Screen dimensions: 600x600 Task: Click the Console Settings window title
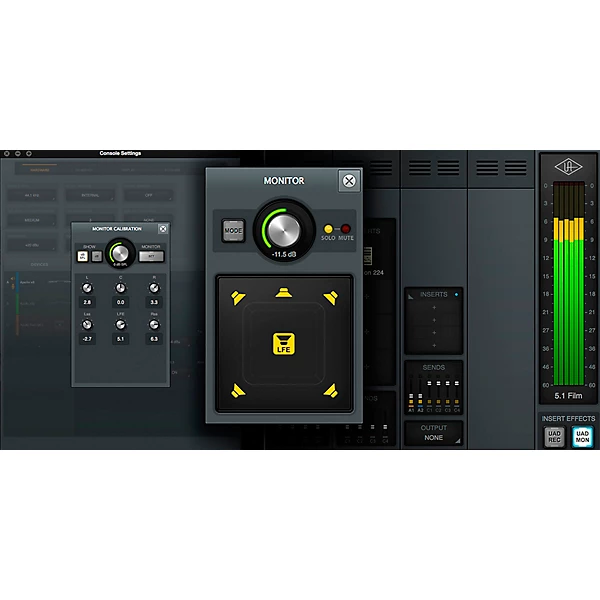point(120,153)
